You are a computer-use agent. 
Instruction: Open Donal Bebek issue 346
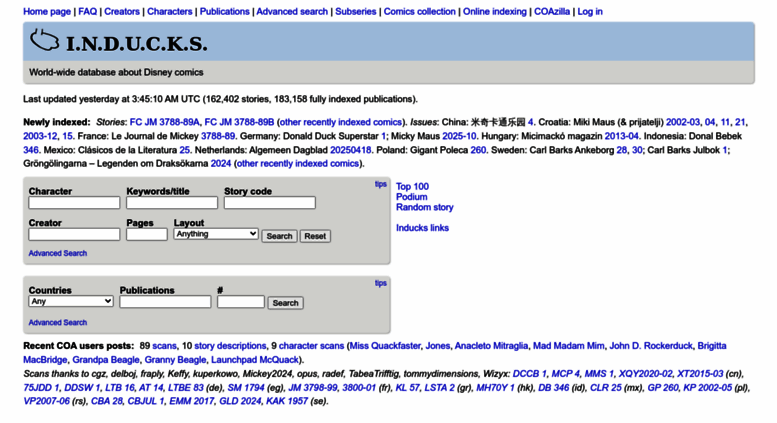pos(31,150)
